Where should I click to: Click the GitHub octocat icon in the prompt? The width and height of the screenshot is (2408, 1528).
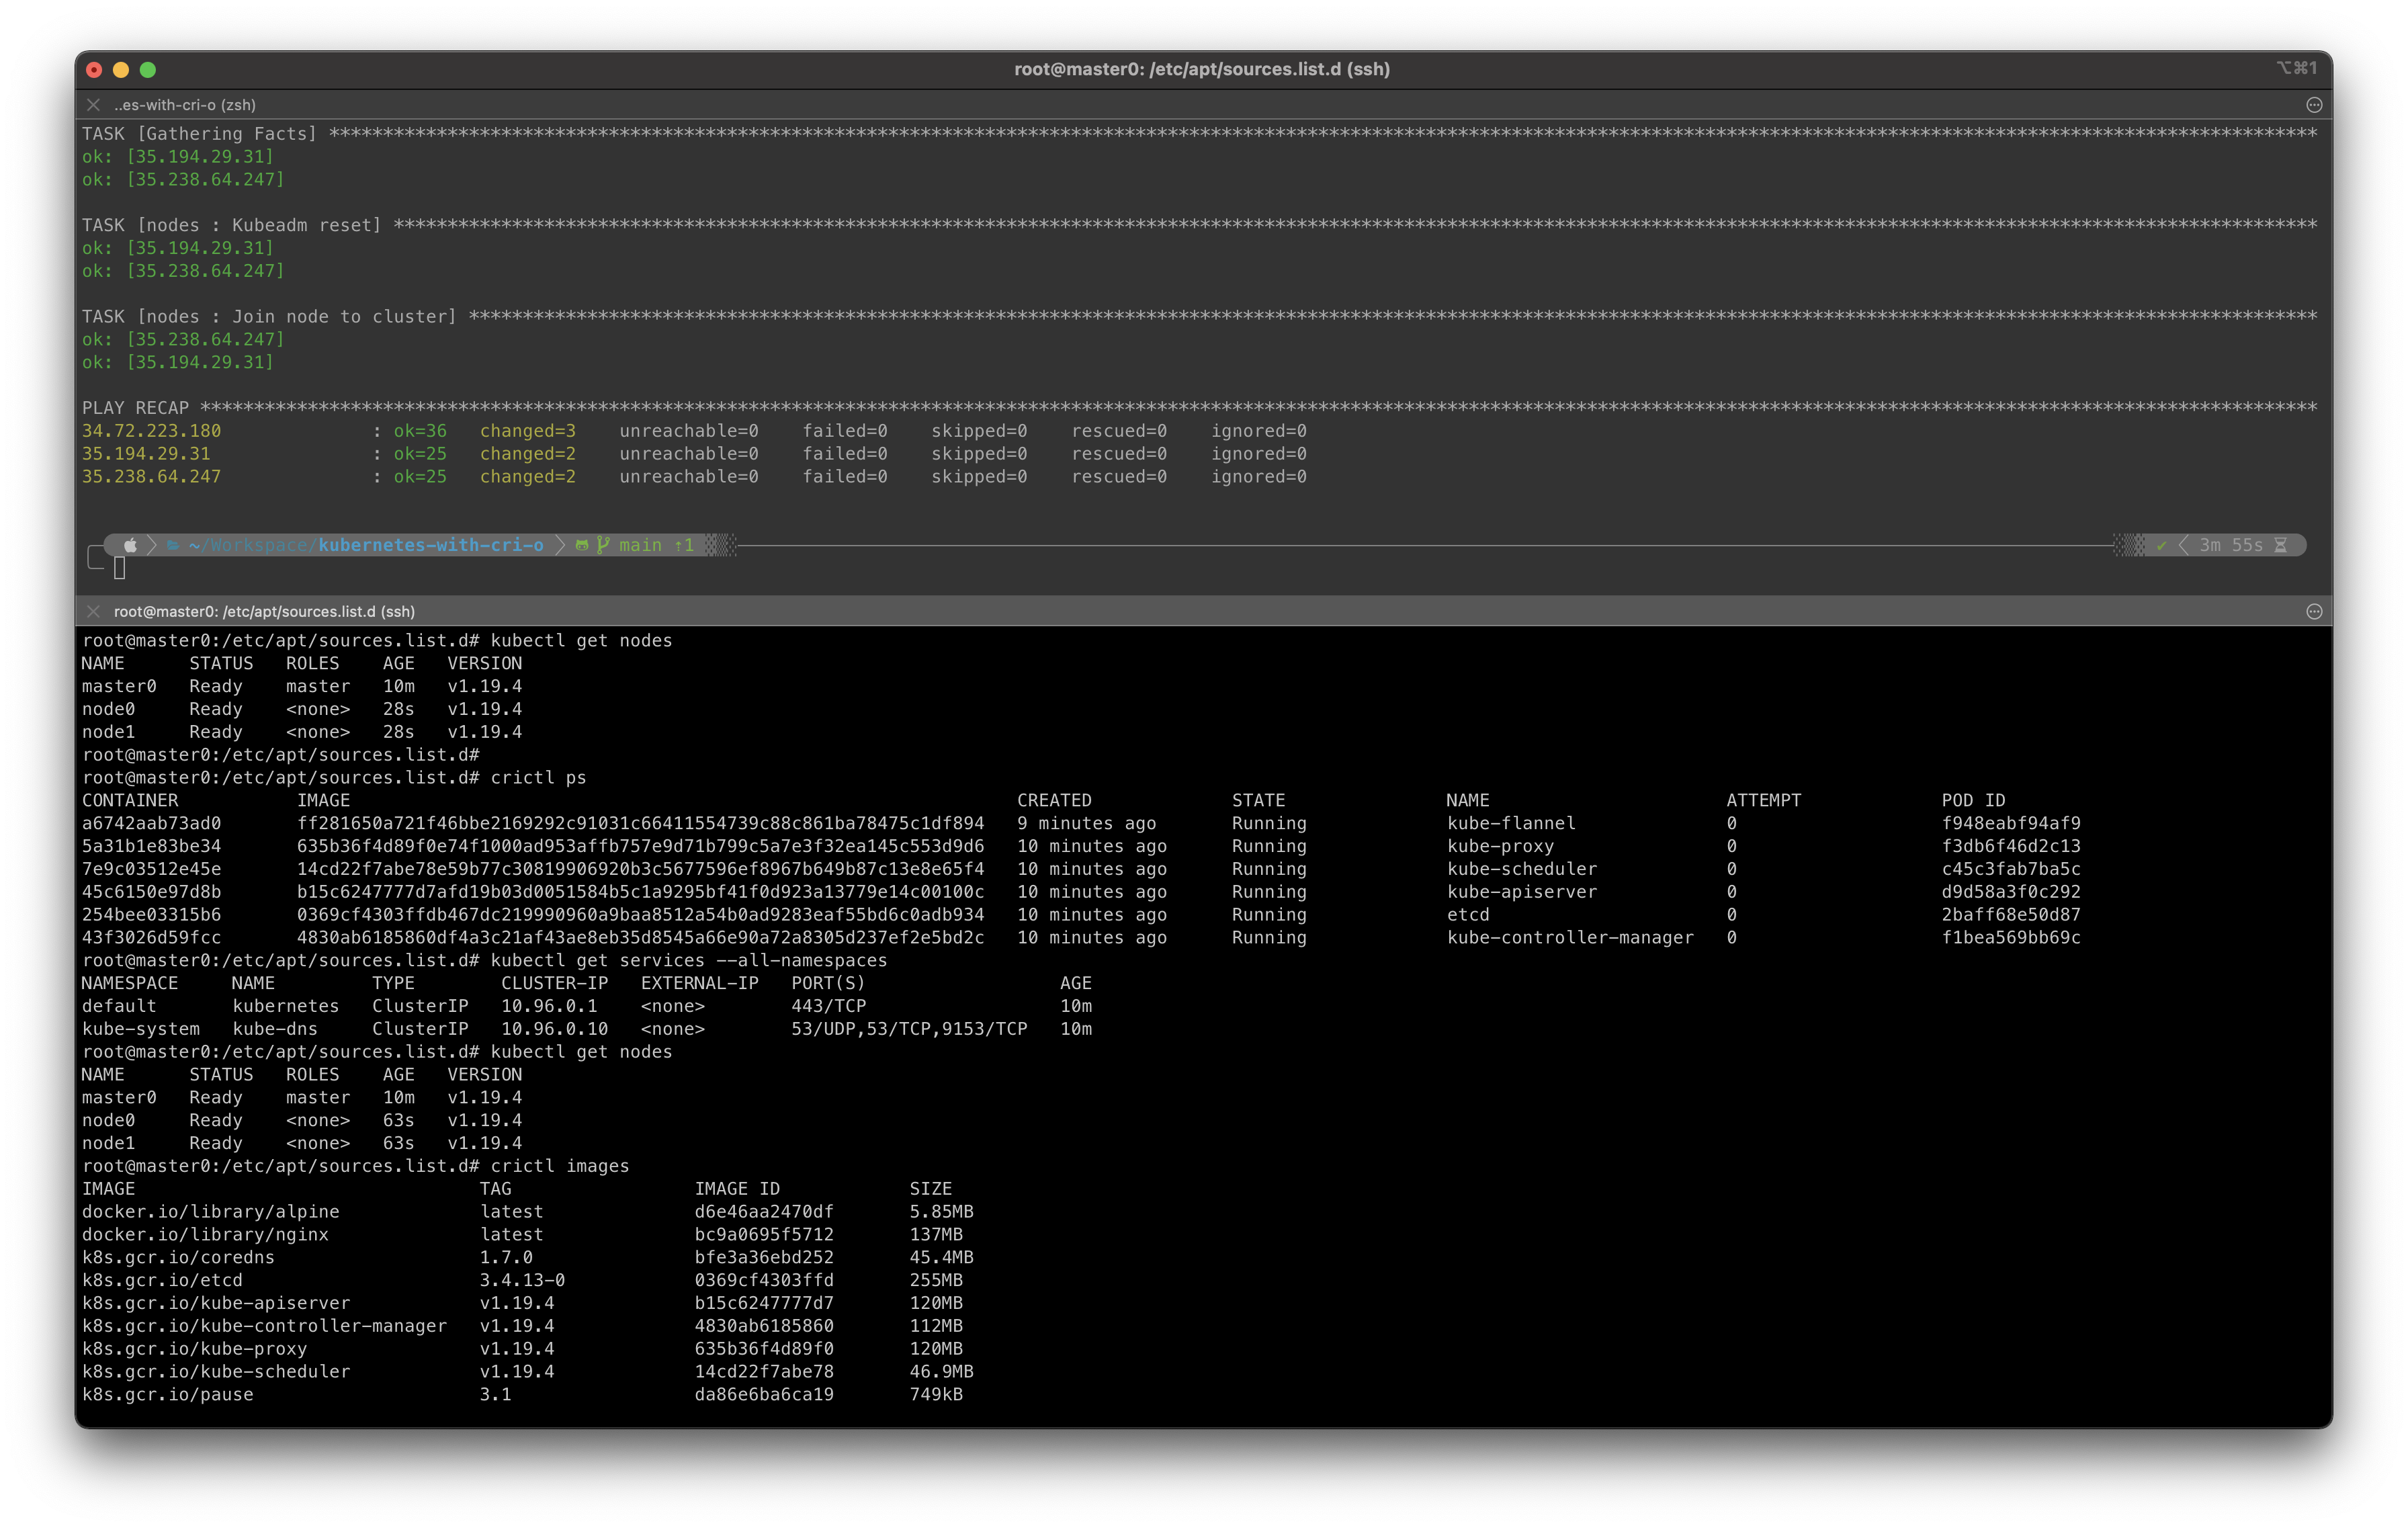pyautogui.click(x=582, y=545)
